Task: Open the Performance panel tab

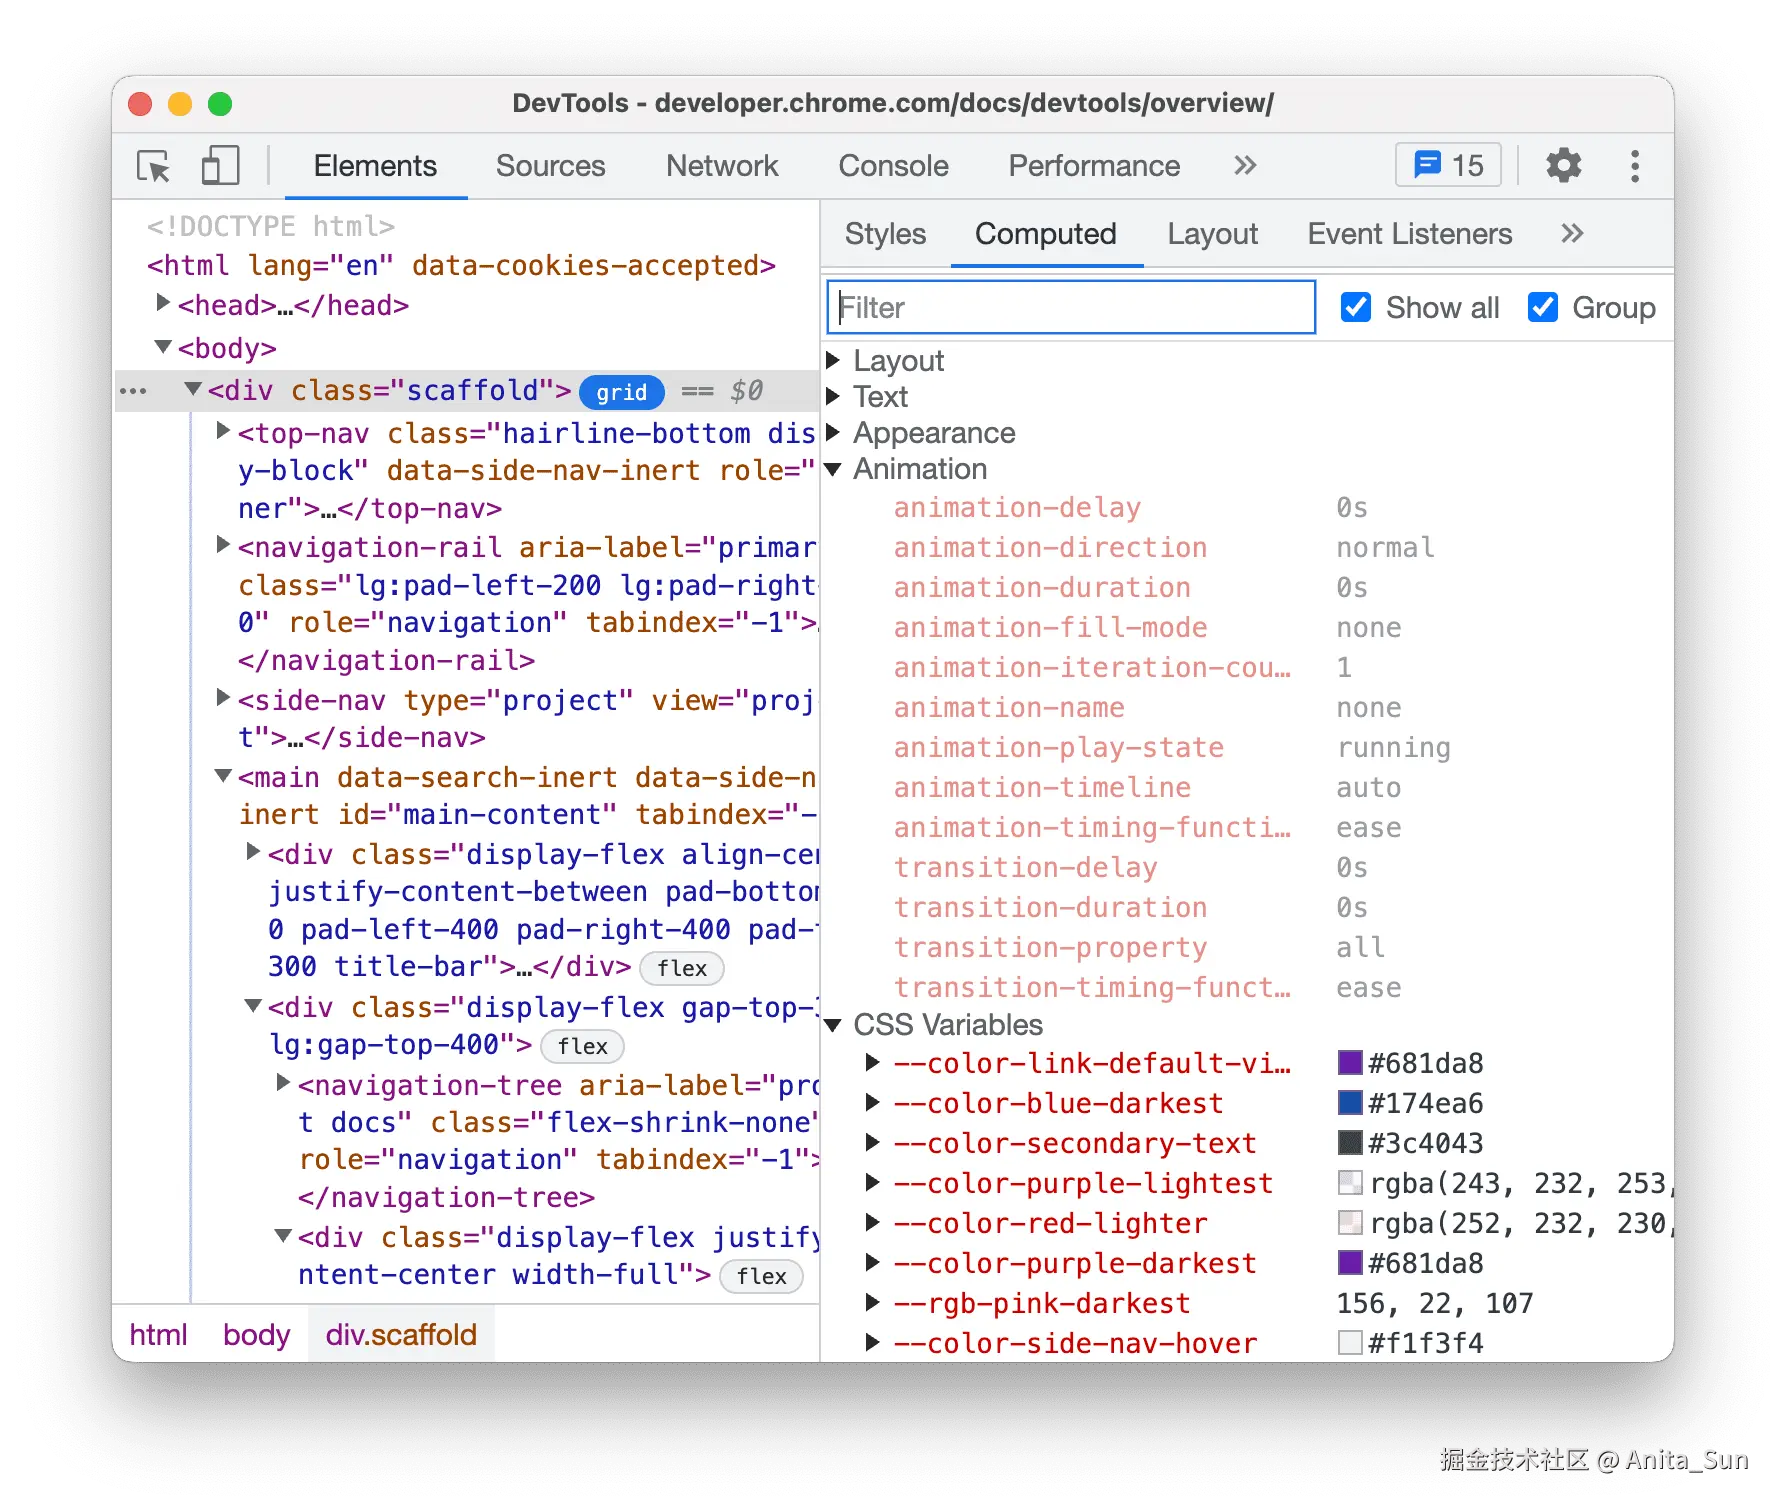Action: [1094, 166]
